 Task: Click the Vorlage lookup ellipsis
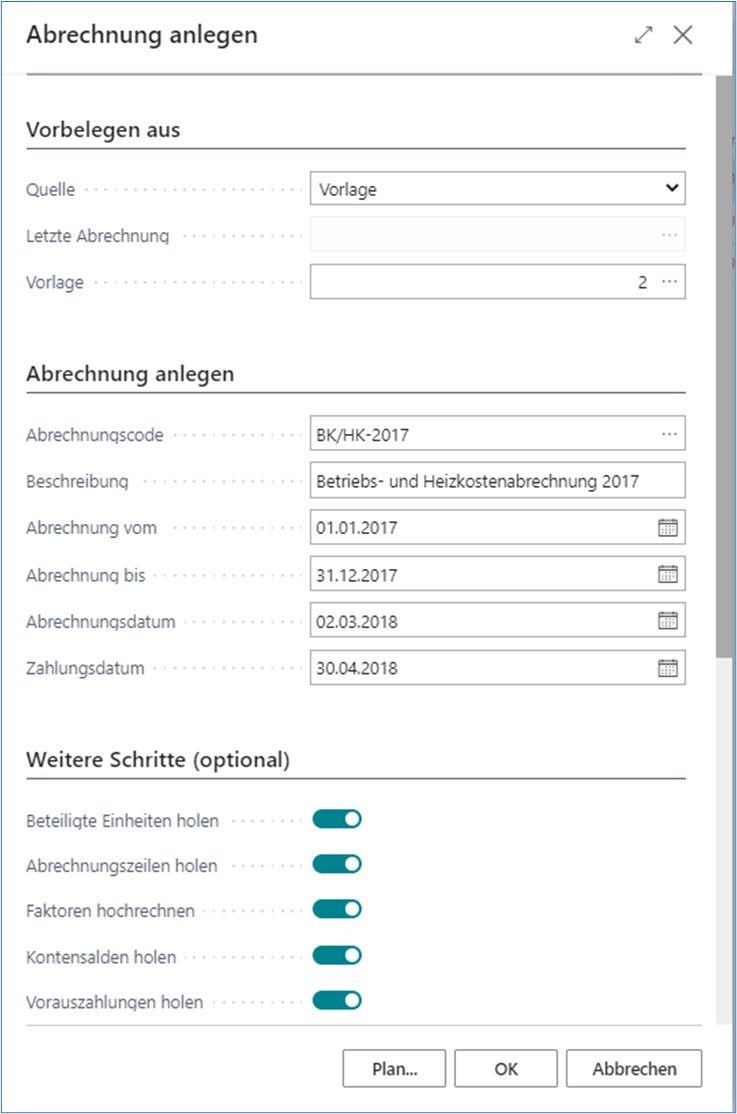pyautogui.click(x=669, y=282)
